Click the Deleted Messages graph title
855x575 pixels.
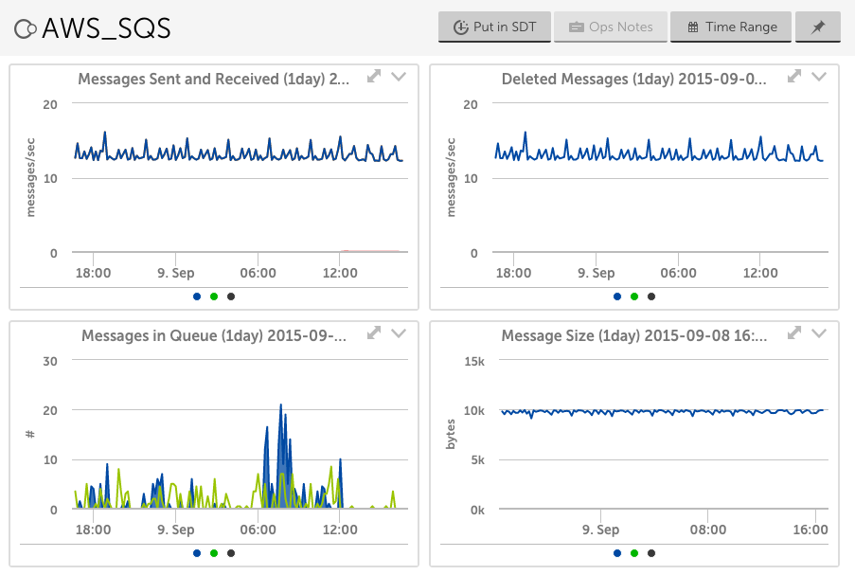pos(634,79)
